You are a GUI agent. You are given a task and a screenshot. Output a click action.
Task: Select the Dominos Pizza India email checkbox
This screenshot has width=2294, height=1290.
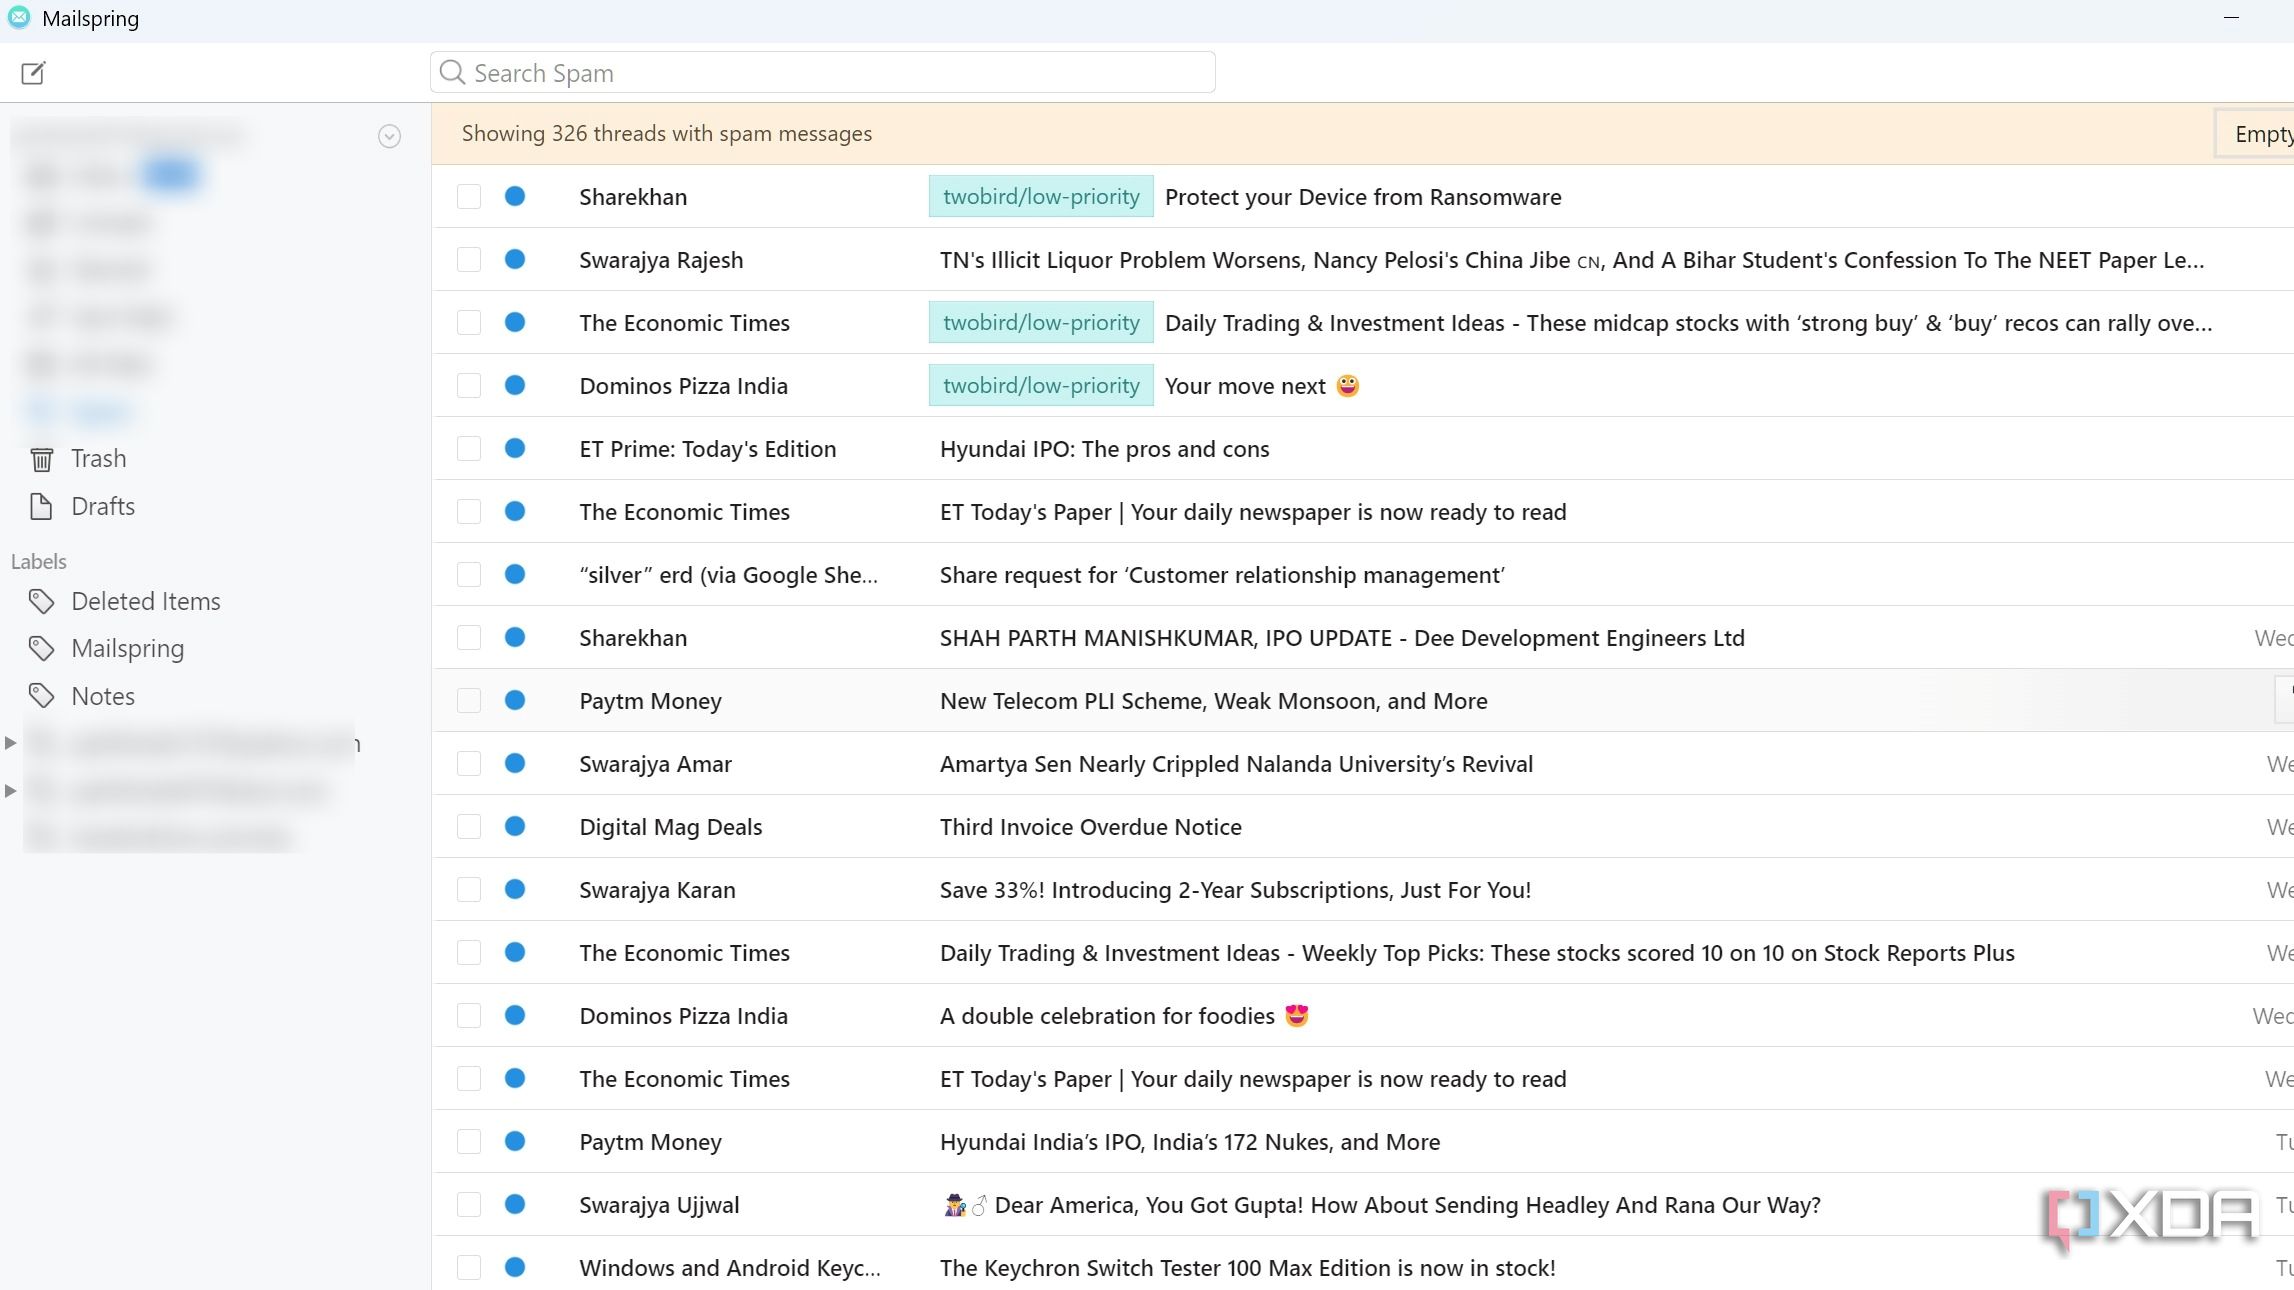(x=468, y=385)
